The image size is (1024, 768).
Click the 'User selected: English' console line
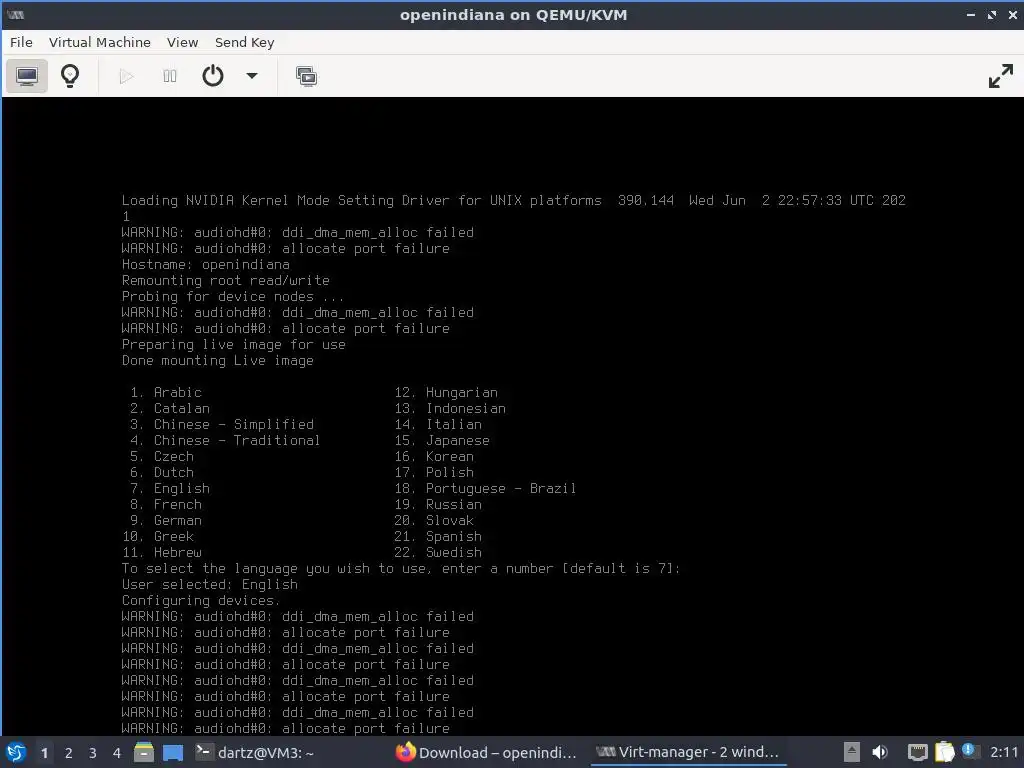(x=210, y=584)
